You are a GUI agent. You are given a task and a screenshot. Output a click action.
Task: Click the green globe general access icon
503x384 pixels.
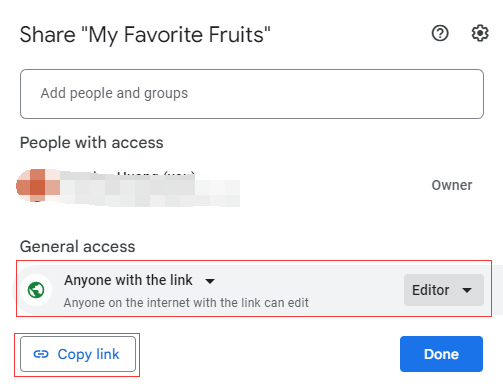[x=36, y=290]
